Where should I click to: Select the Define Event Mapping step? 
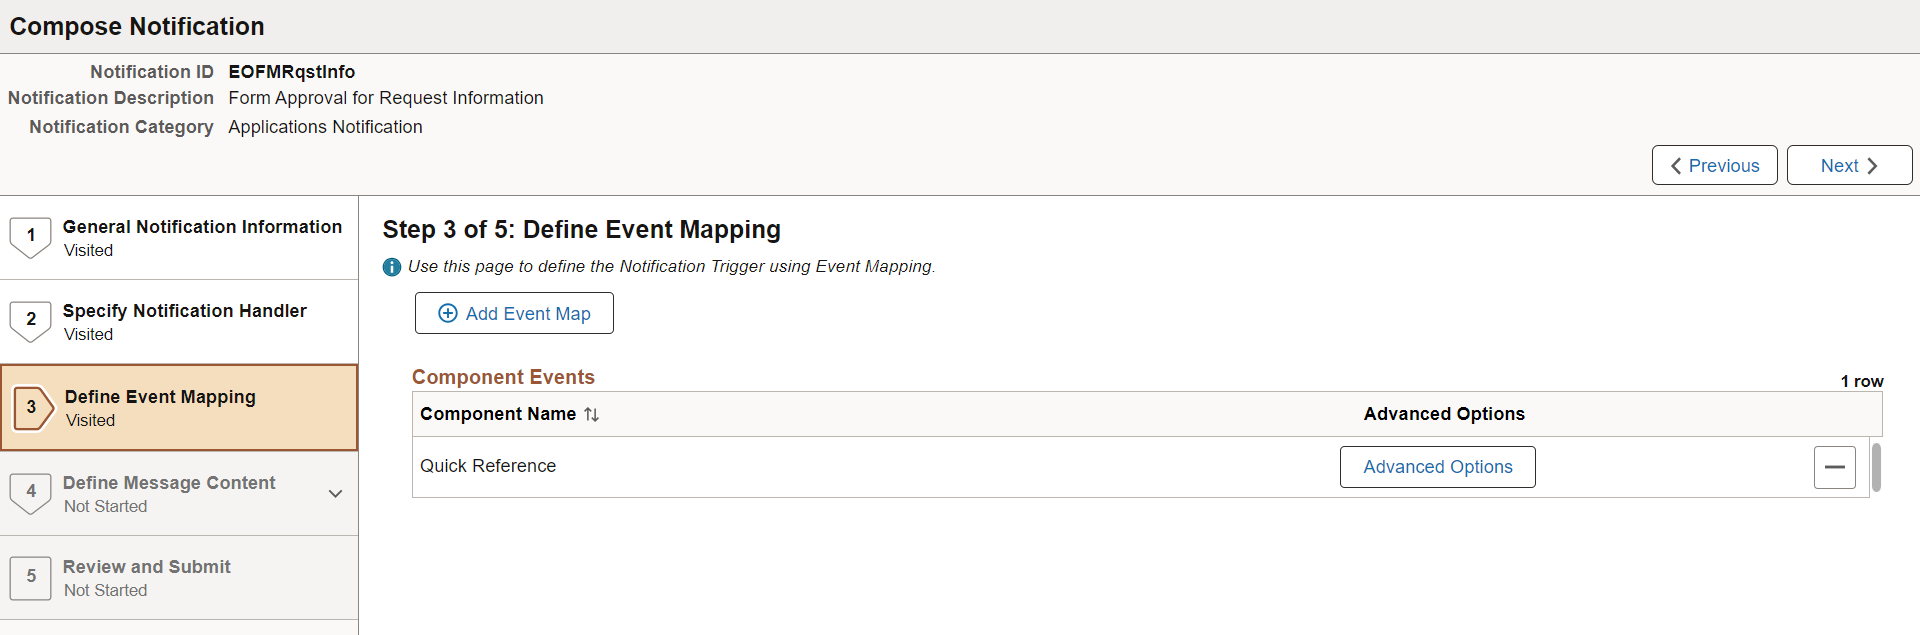pos(179,407)
